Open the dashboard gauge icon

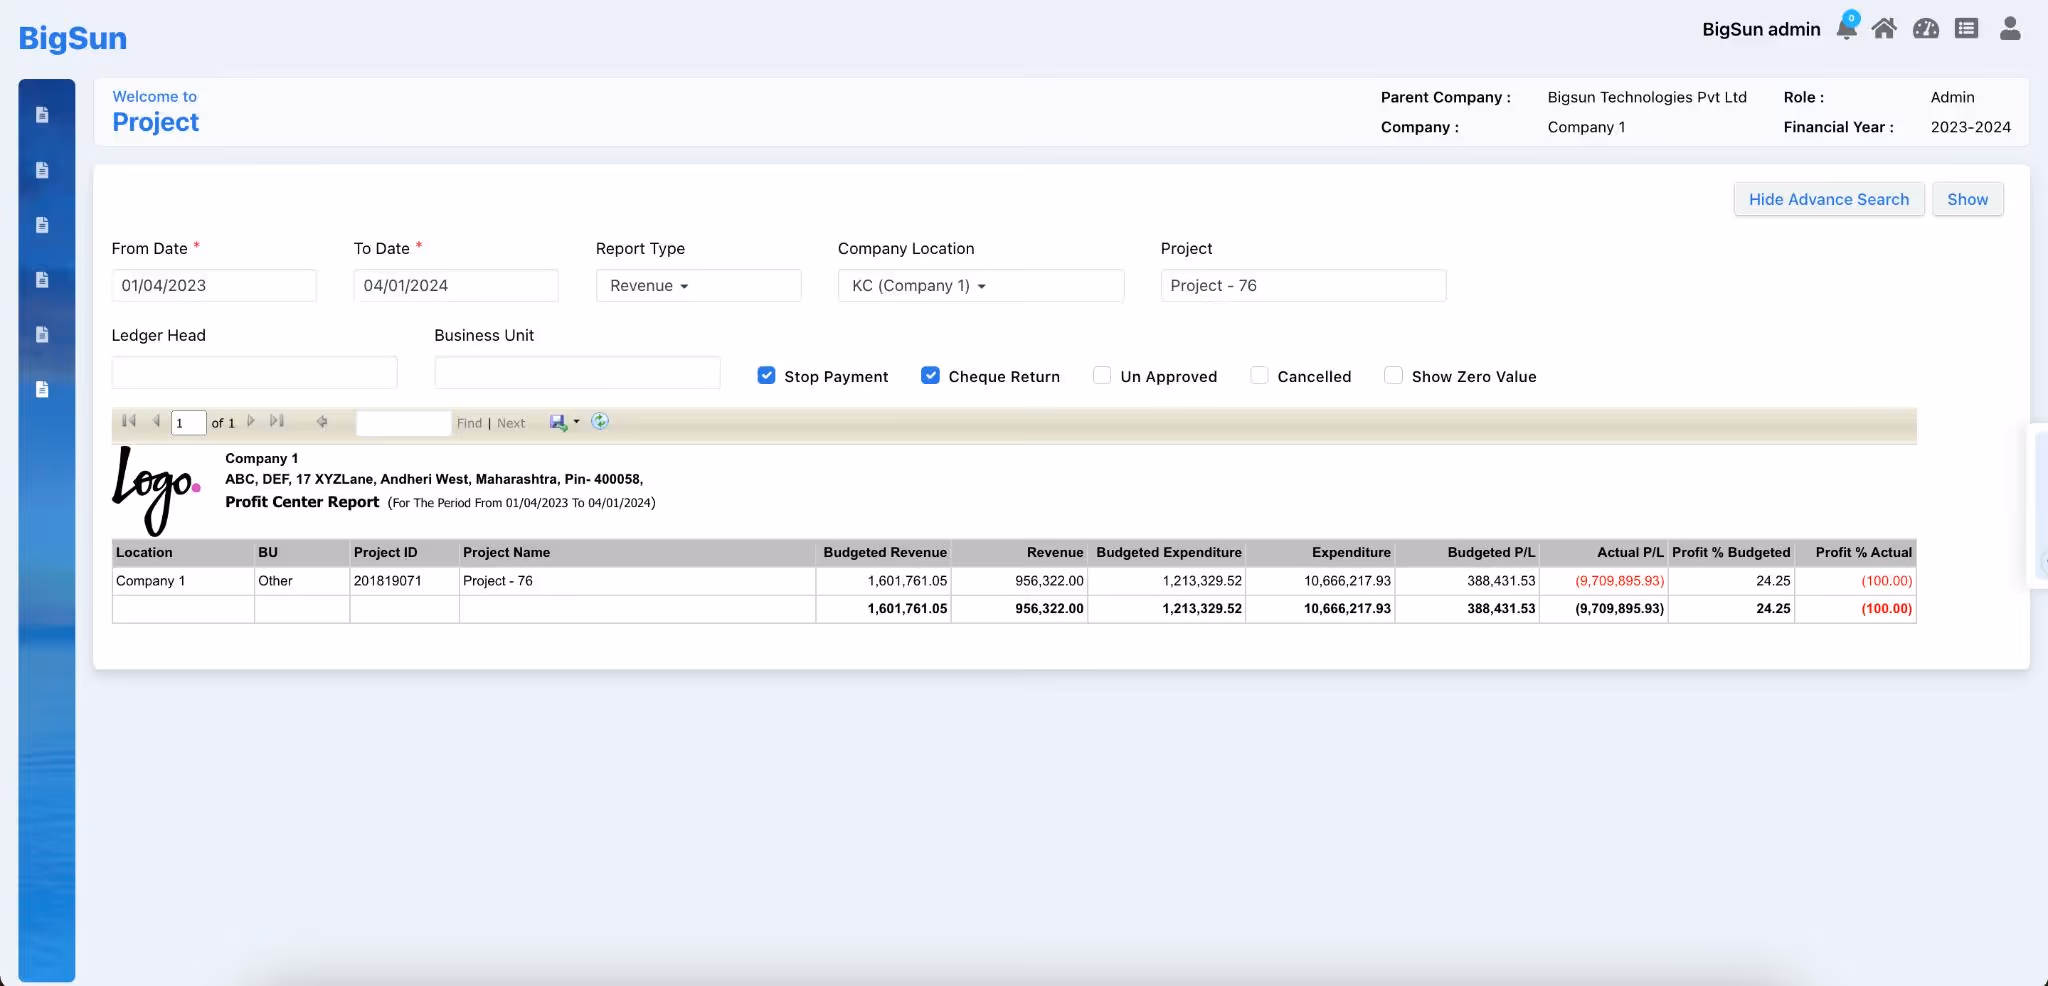(1925, 29)
